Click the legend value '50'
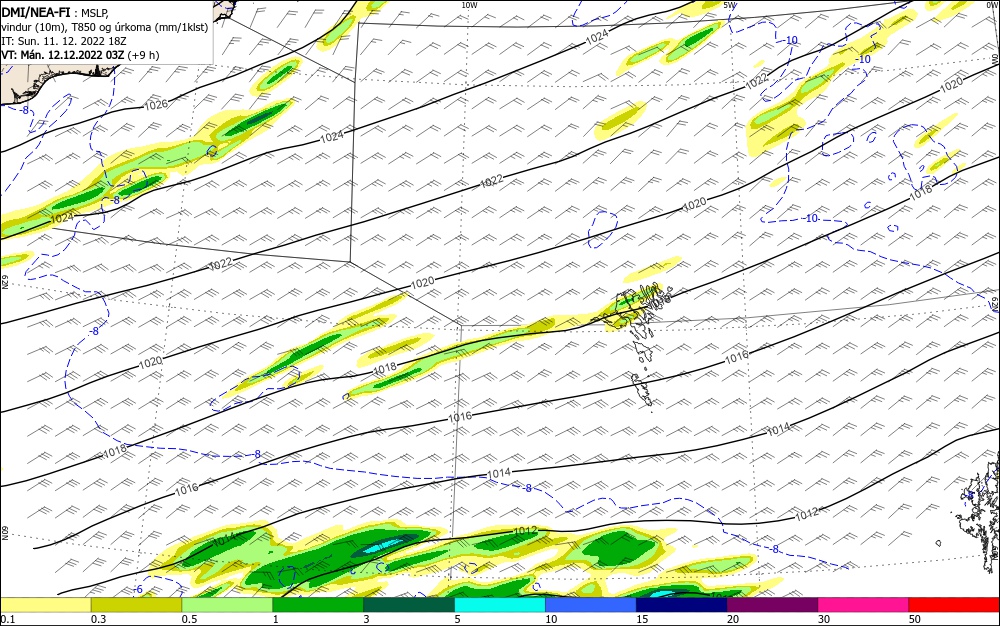Viewport: 1000px width, 626px height. 915,619
